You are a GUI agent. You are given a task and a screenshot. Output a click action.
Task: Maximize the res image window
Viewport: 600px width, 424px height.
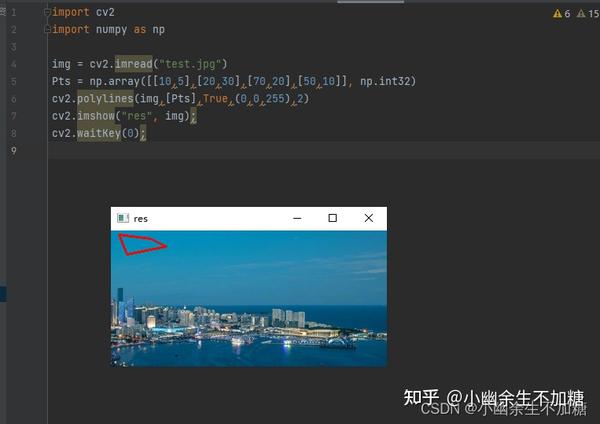333,218
